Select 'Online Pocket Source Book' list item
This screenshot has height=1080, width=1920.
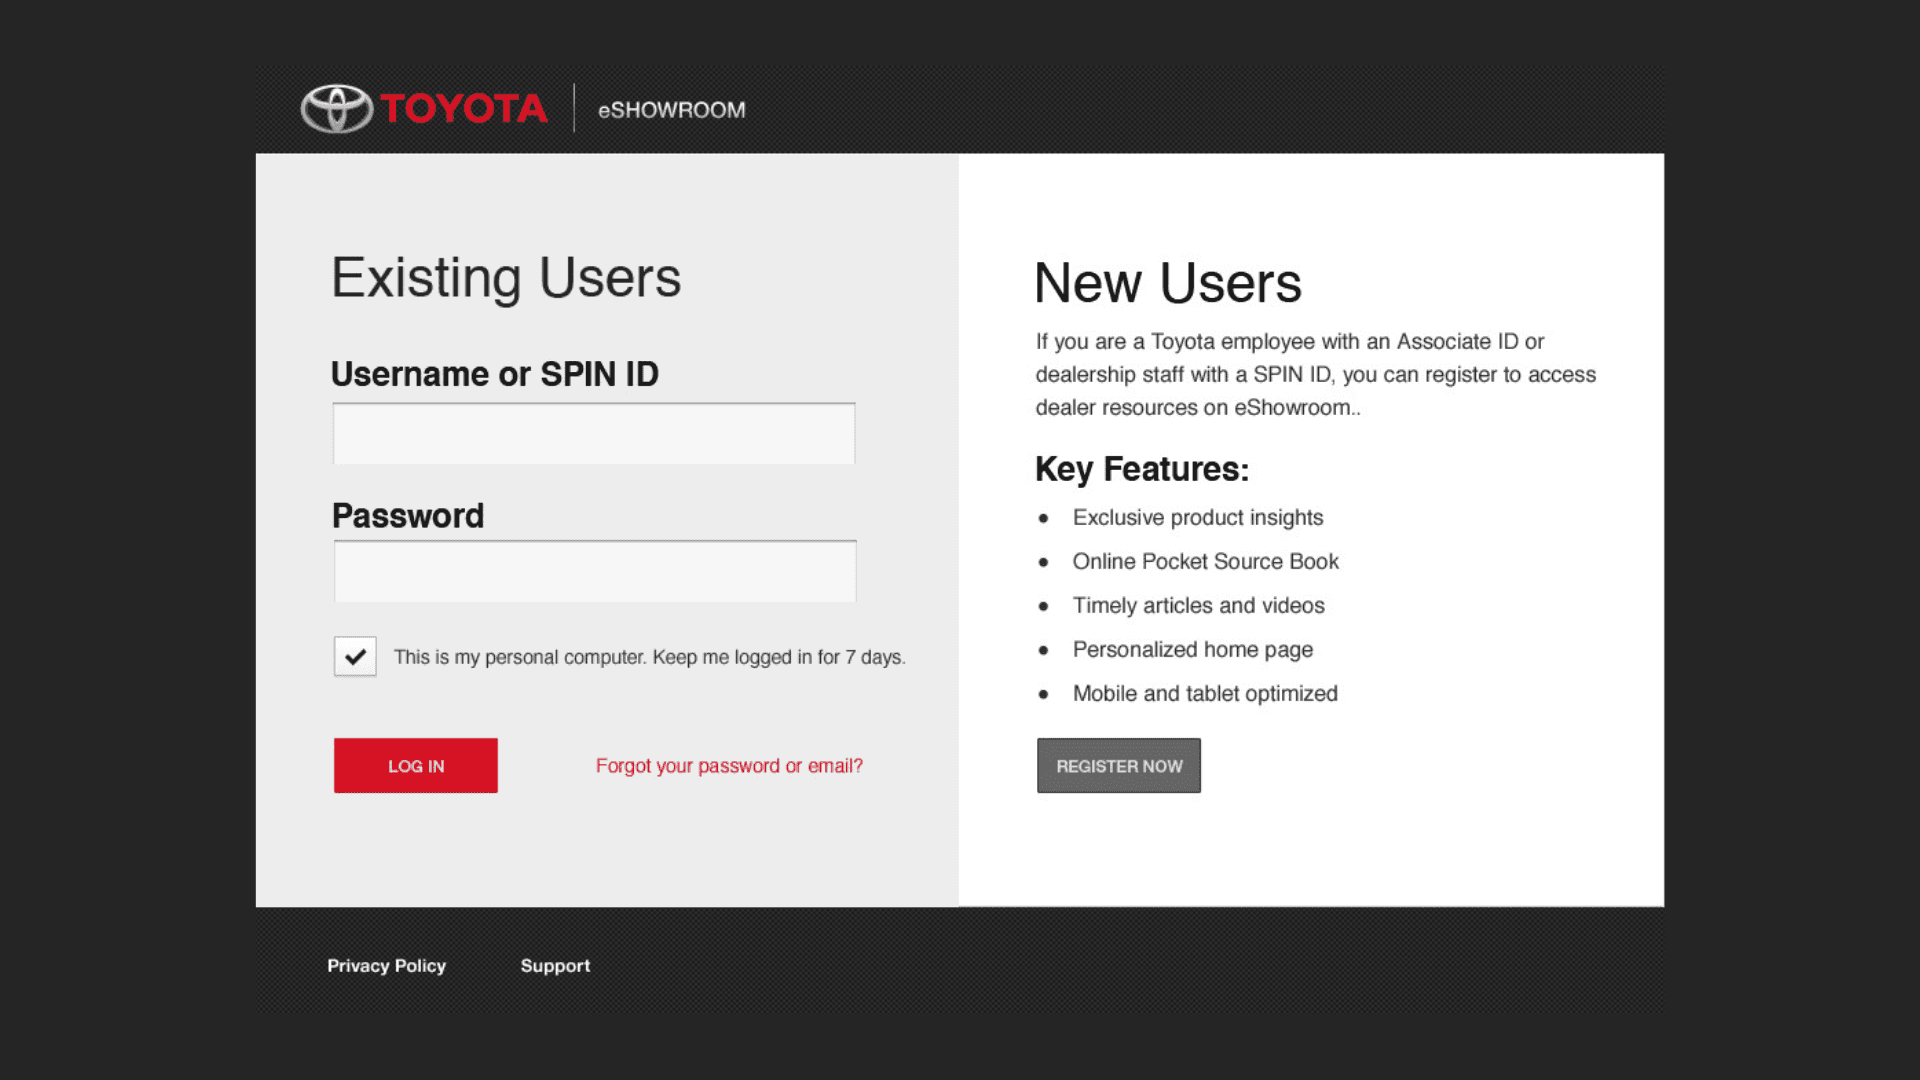[x=1205, y=562]
